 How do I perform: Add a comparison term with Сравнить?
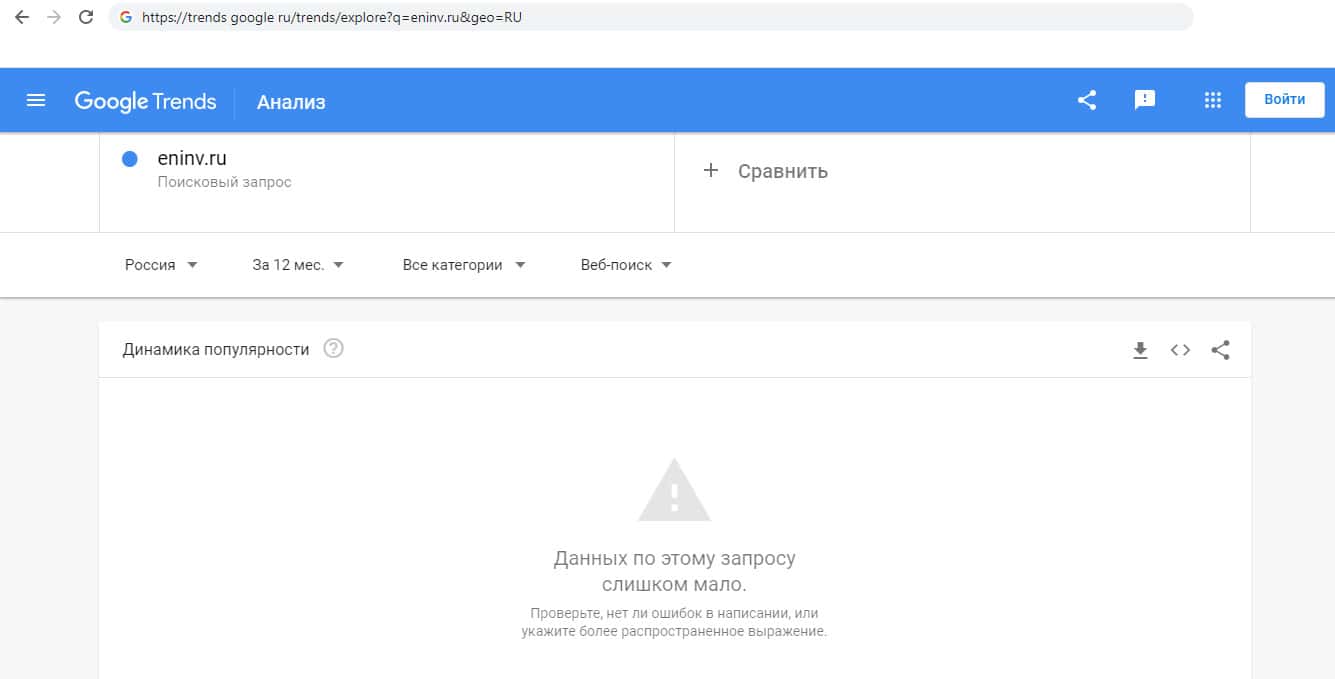coord(766,171)
